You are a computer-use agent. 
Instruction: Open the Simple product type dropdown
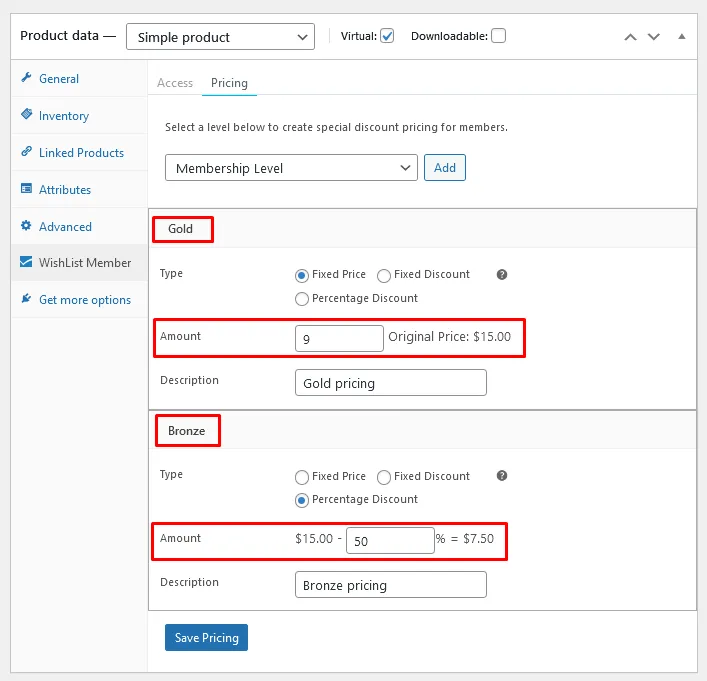(220, 37)
